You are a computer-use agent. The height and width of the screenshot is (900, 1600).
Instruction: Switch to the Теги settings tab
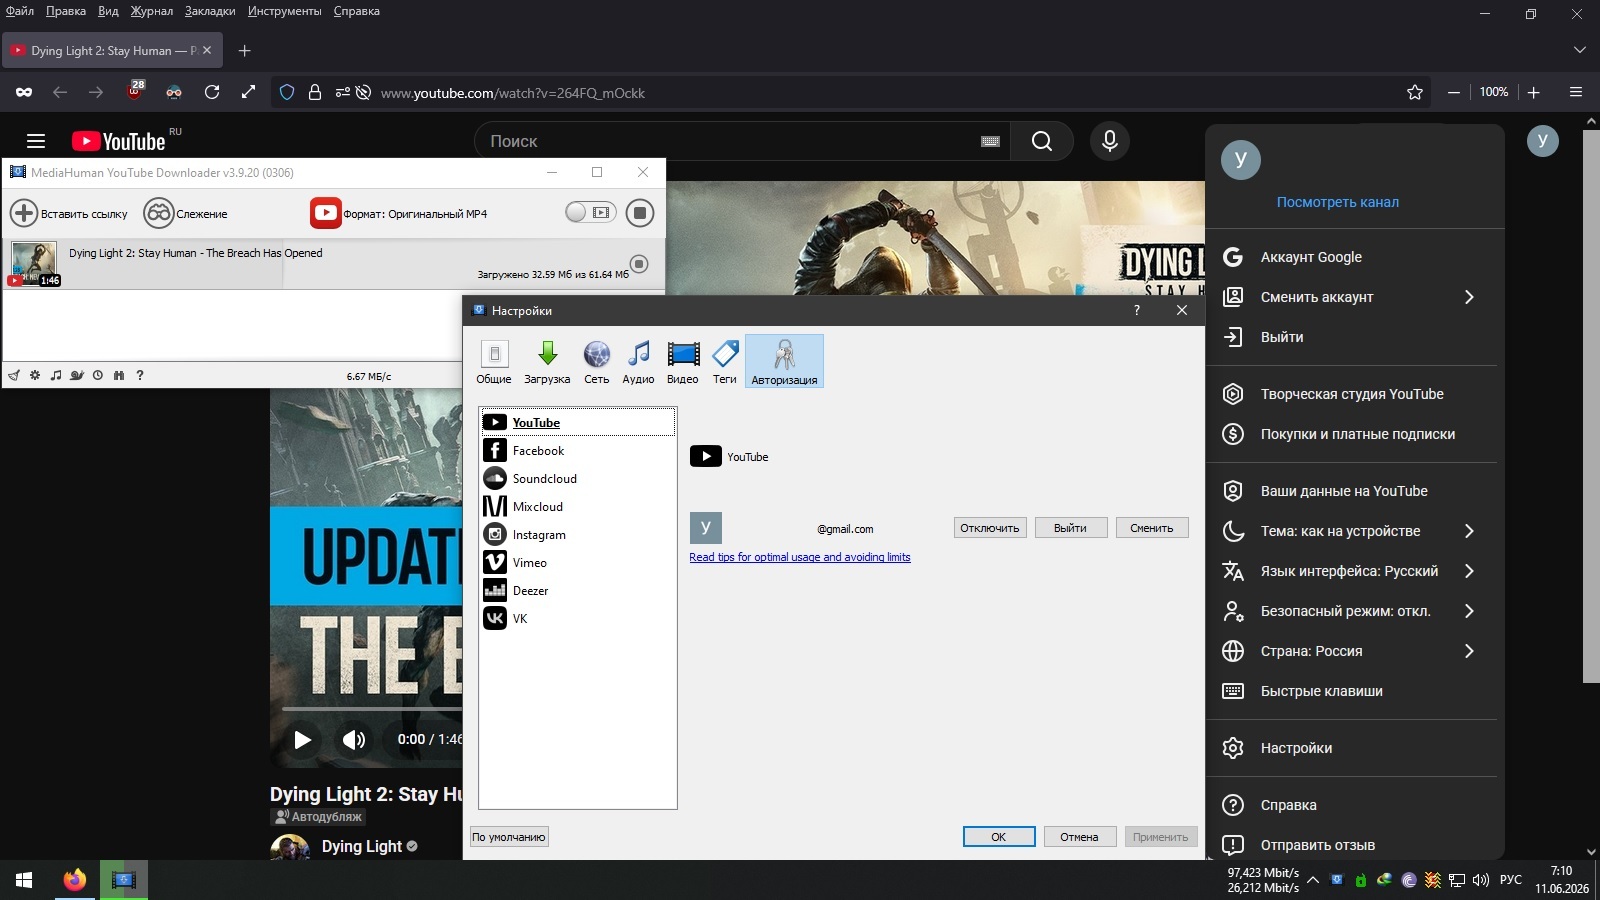(x=725, y=361)
